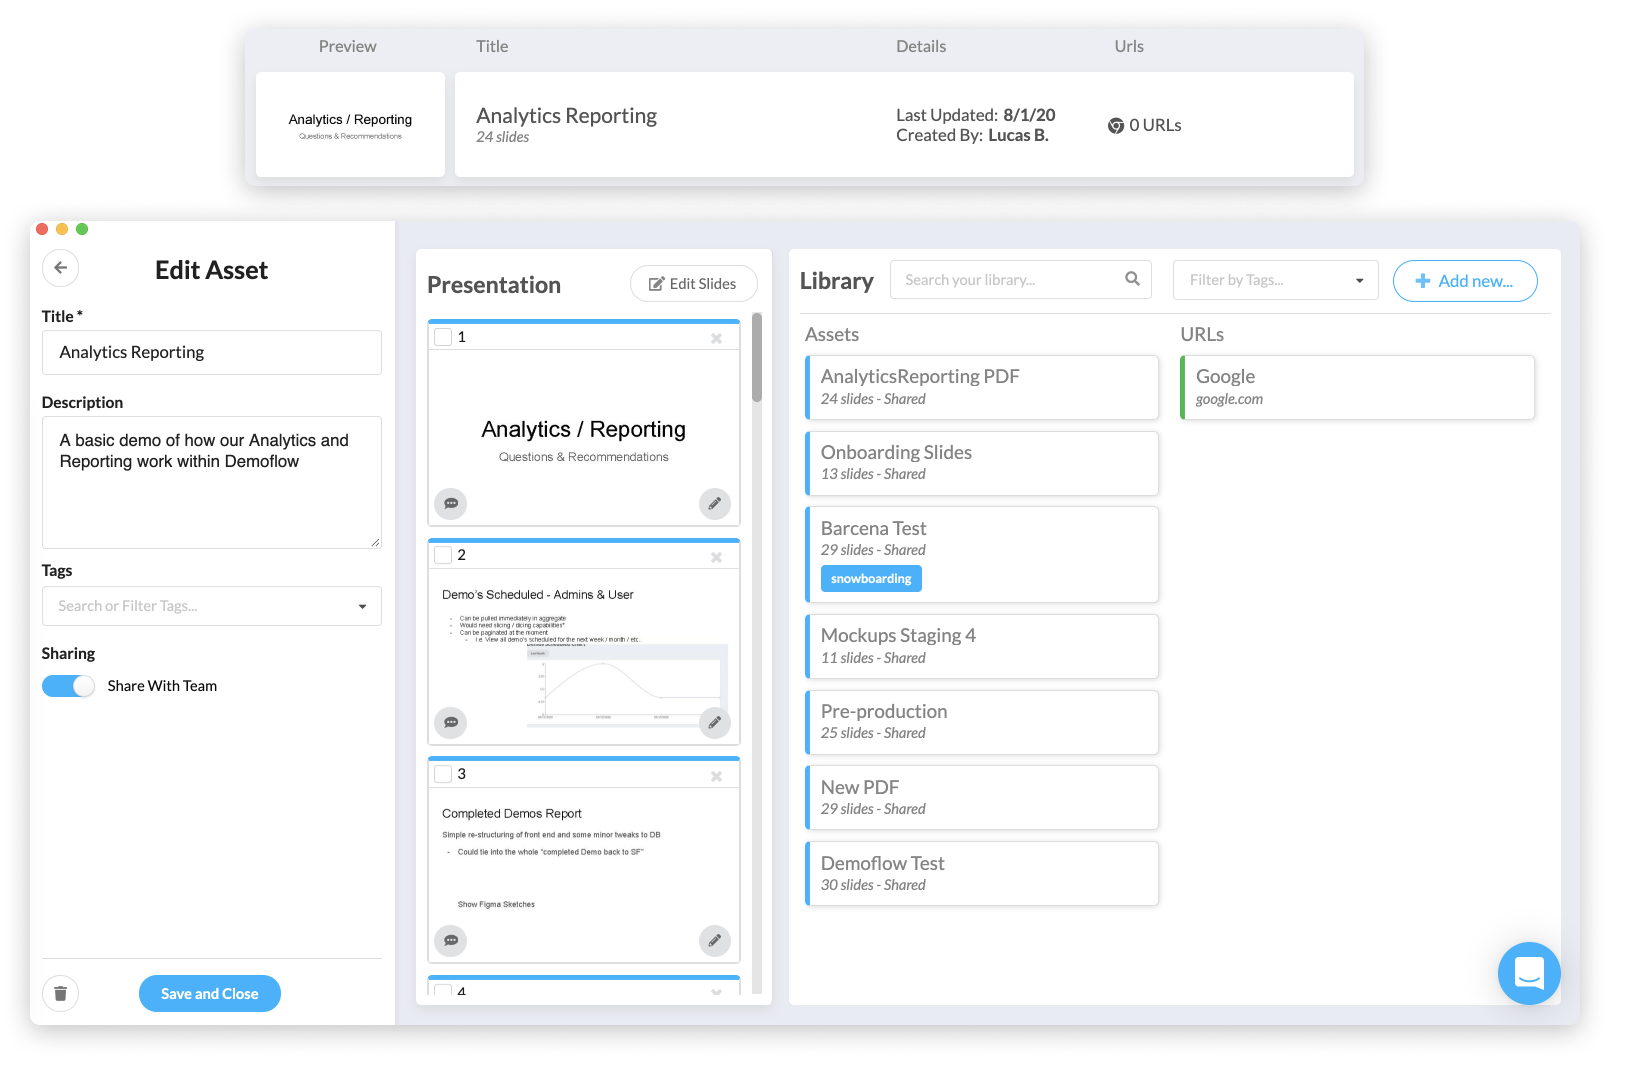Open the chat support bubble
This screenshot has height=1068, width=1629.
1529,973
